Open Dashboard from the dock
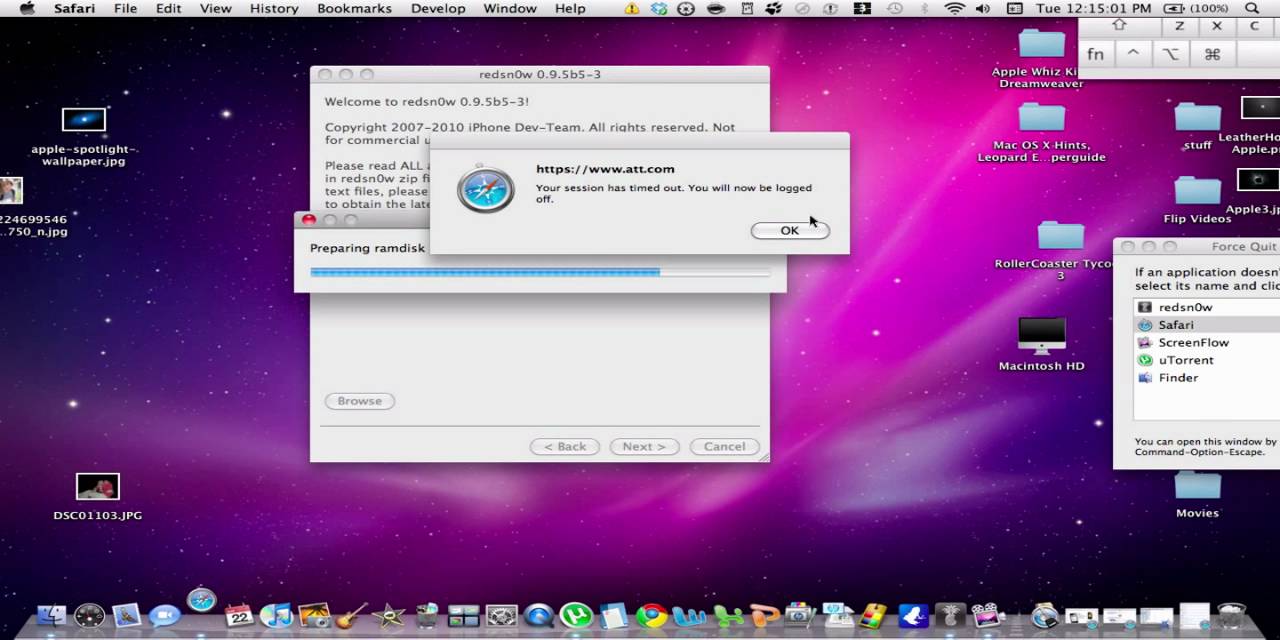The image size is (1280, 640). coord(89,616)
